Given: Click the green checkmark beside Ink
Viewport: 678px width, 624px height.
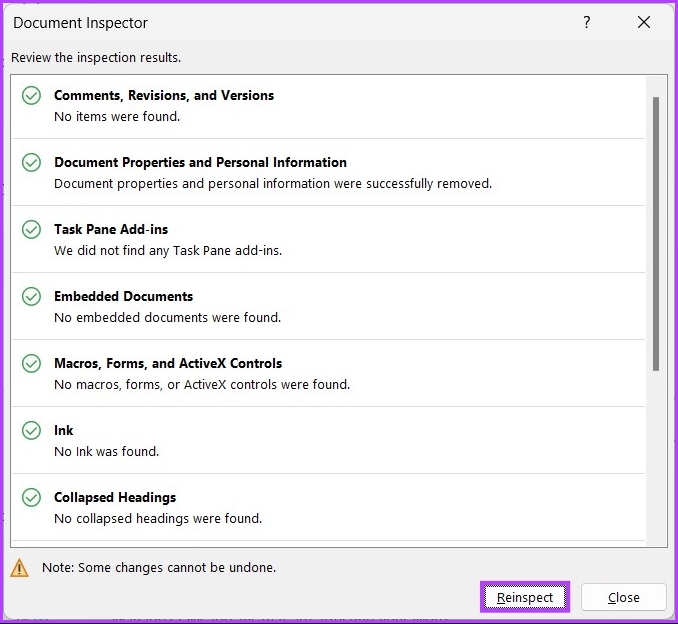Looking at the screenshot, I should [x=32, y=430].
